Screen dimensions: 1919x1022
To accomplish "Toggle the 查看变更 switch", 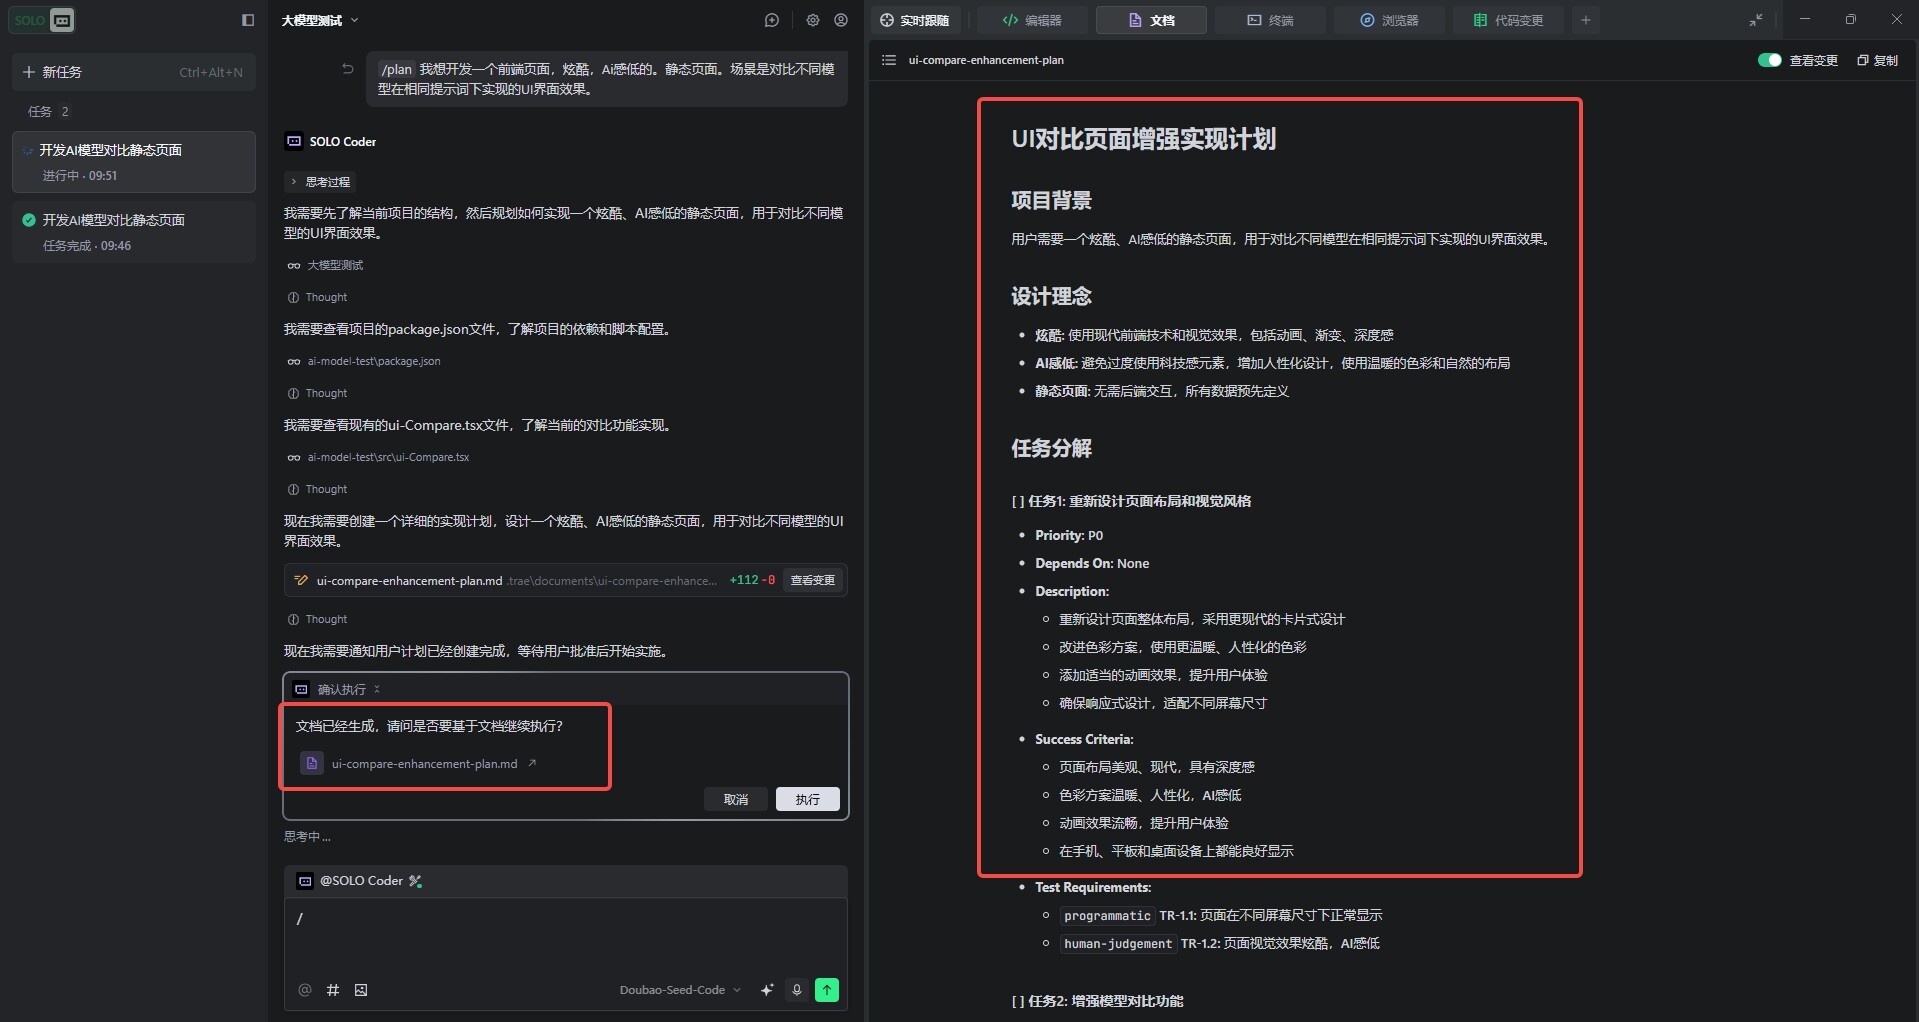I will 1769,60.
